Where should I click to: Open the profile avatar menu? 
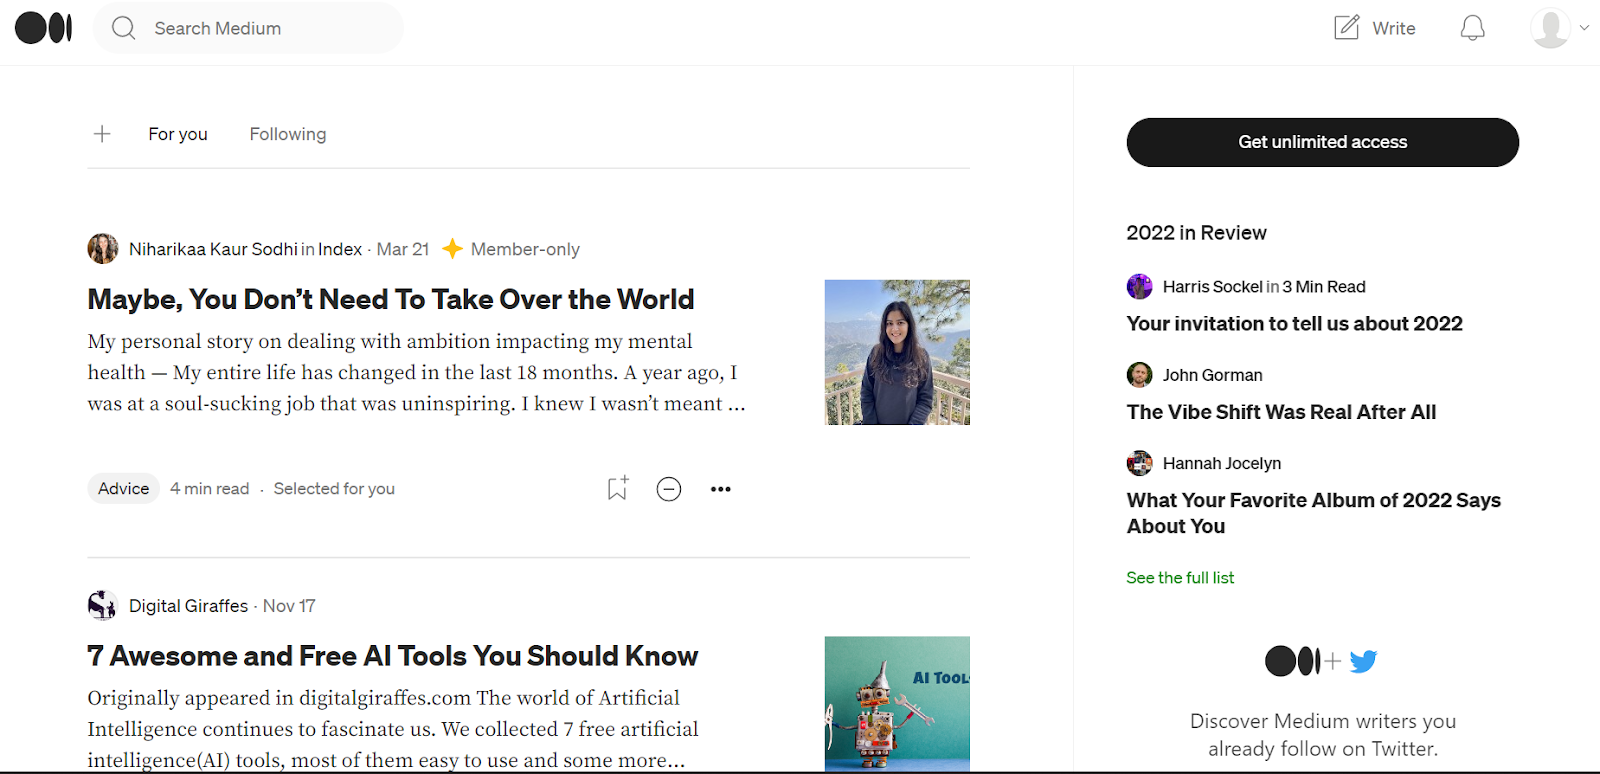coord(1550,28)
